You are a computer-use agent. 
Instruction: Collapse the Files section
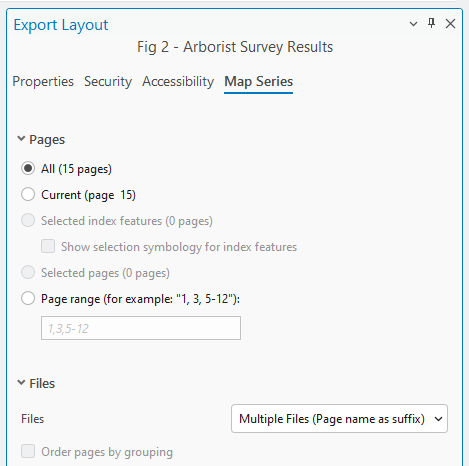click(x=21, y=383)
